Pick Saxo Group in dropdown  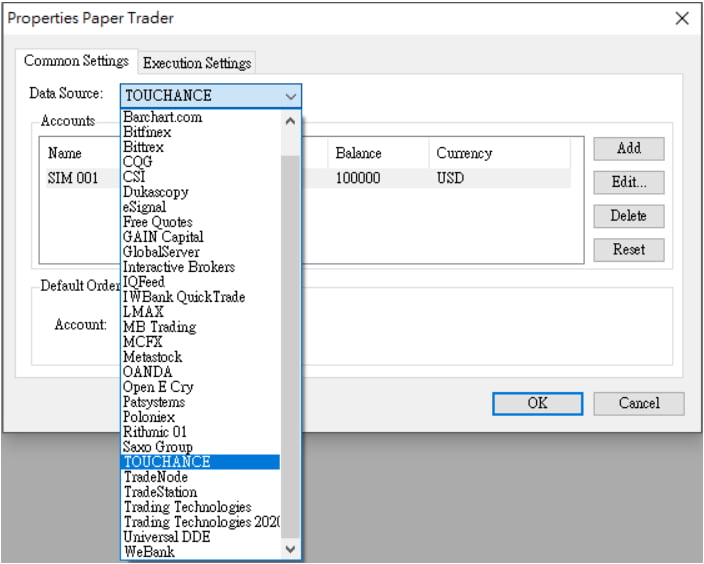[x=201, y=447]
